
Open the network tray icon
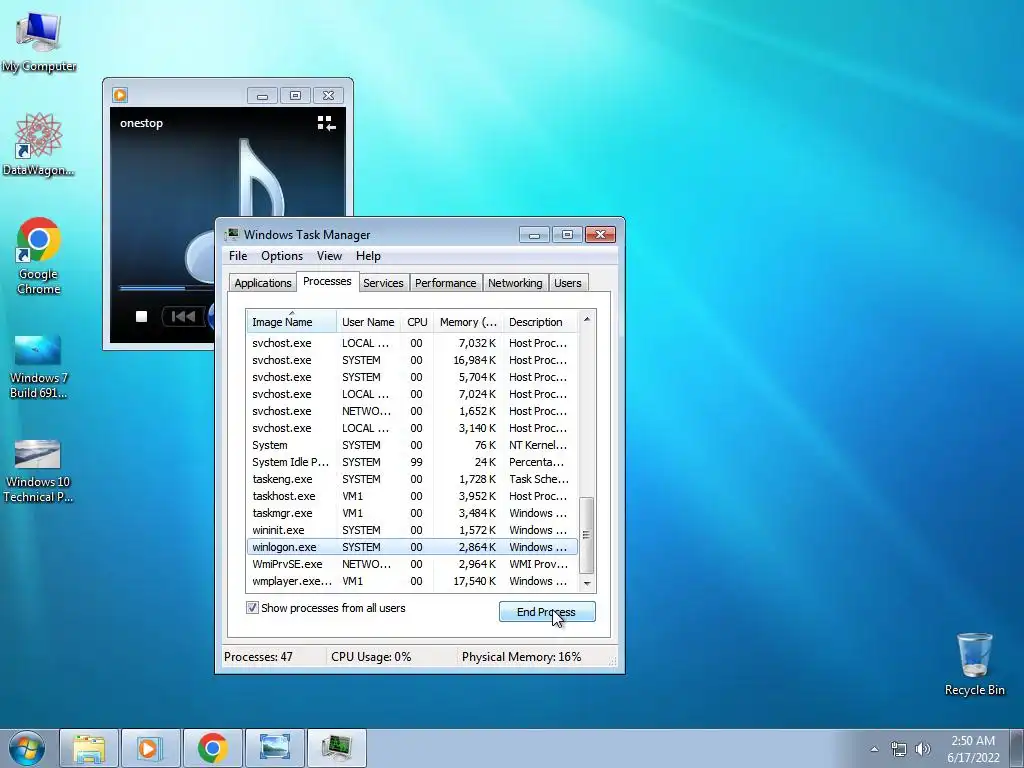point(899,749)
